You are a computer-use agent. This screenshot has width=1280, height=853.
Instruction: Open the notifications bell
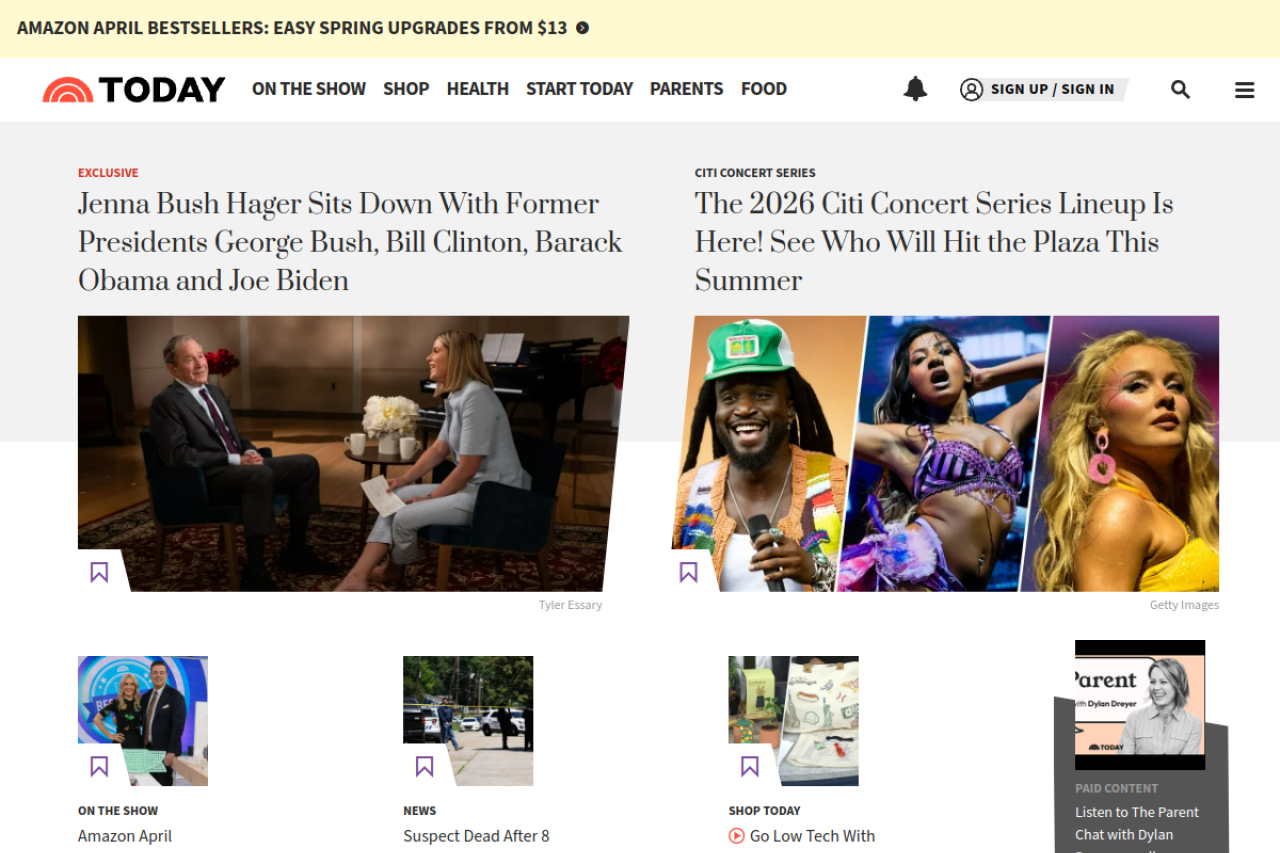click(915, 89)
